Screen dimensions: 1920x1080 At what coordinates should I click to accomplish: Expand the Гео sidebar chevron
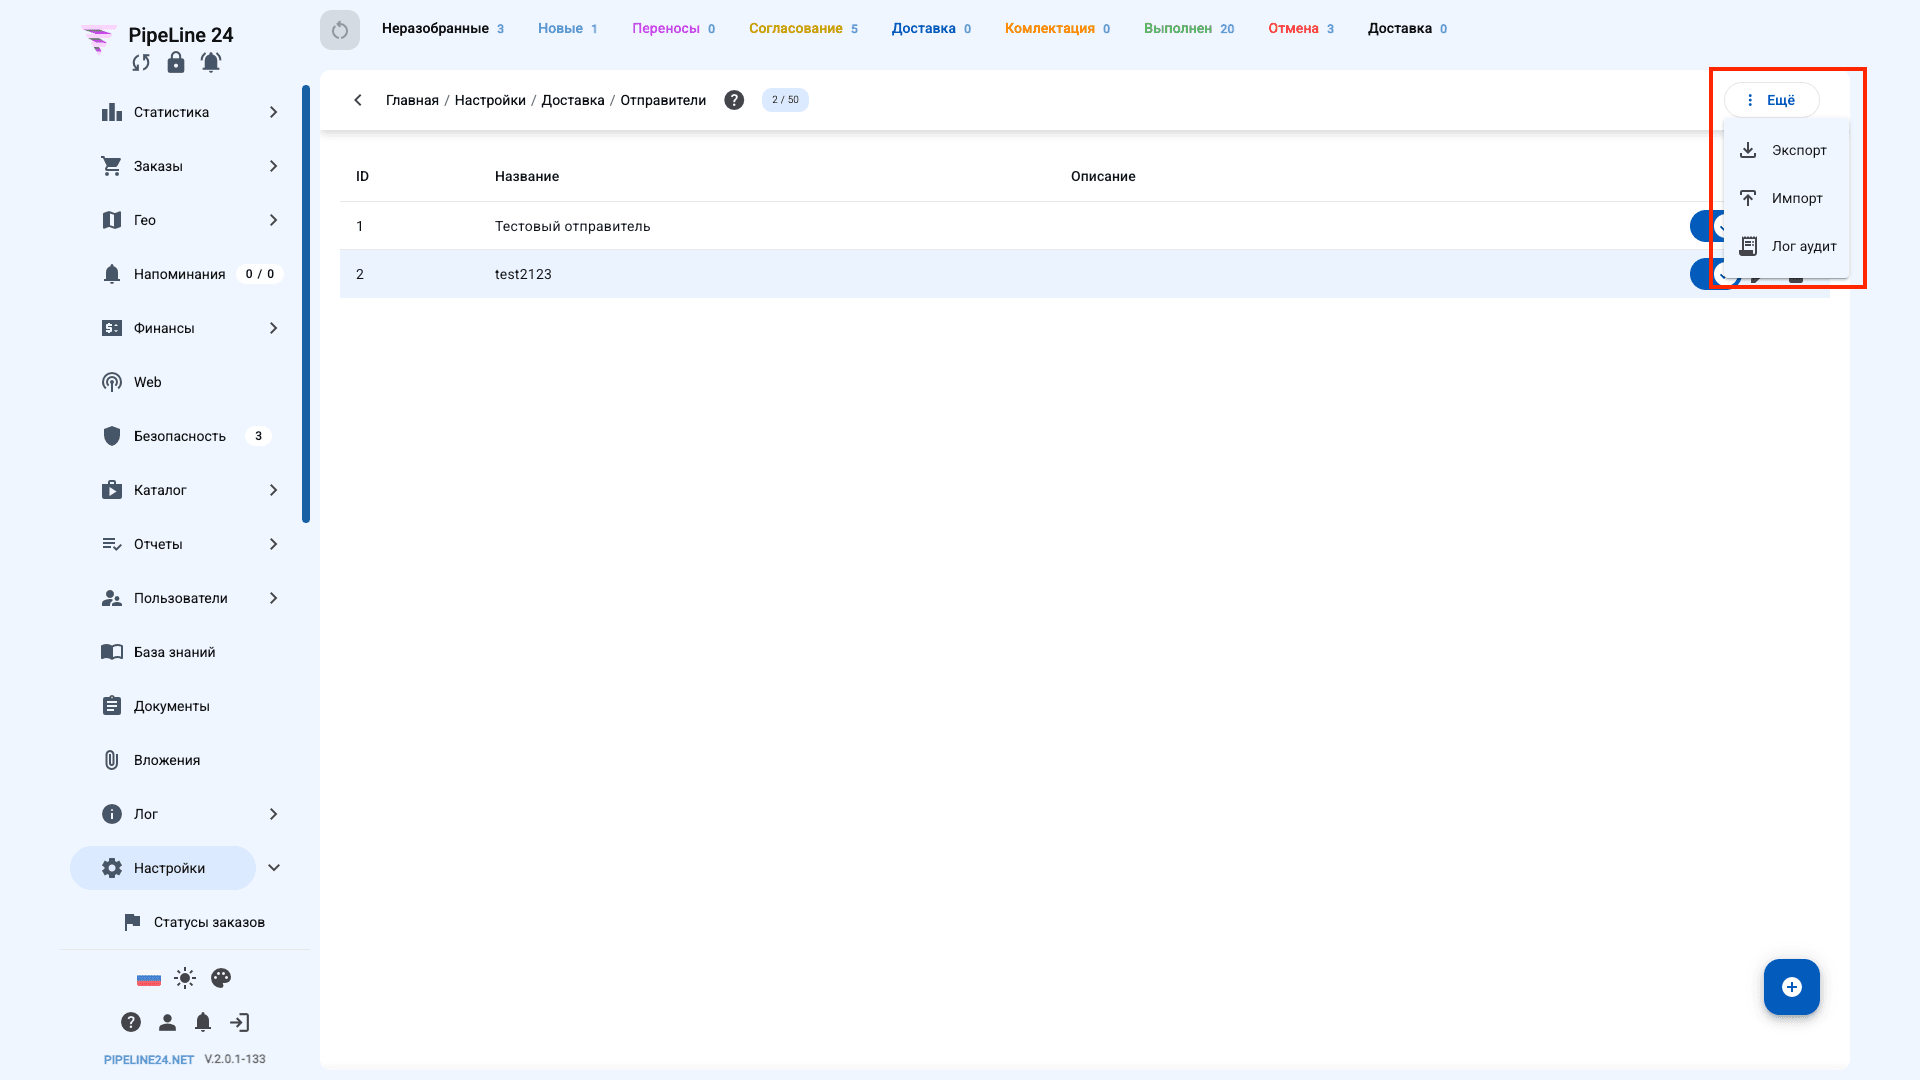point(273,220)
